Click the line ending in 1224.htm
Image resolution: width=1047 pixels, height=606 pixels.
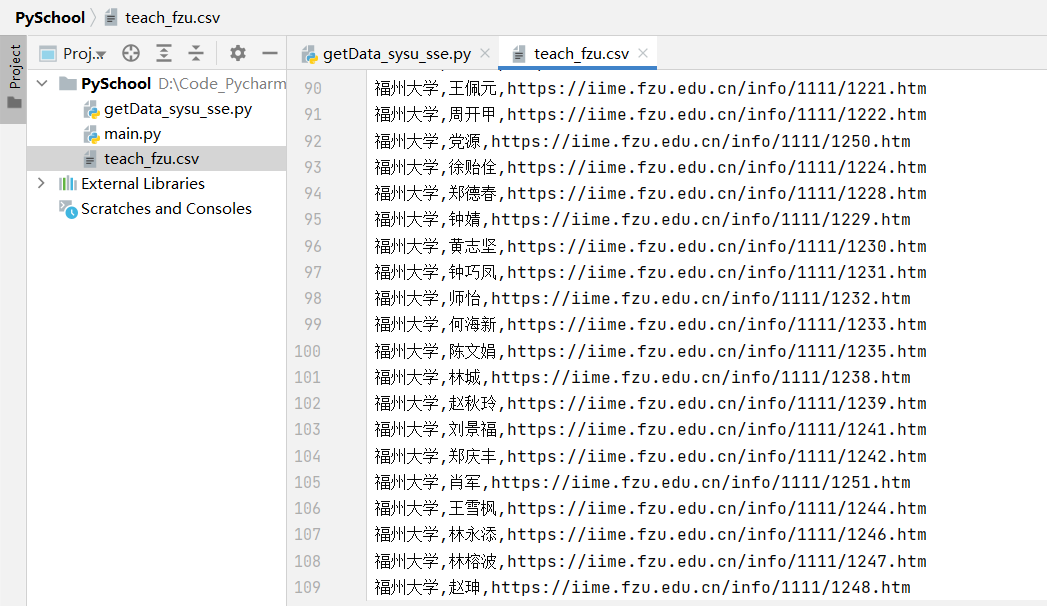coord(650,167)
